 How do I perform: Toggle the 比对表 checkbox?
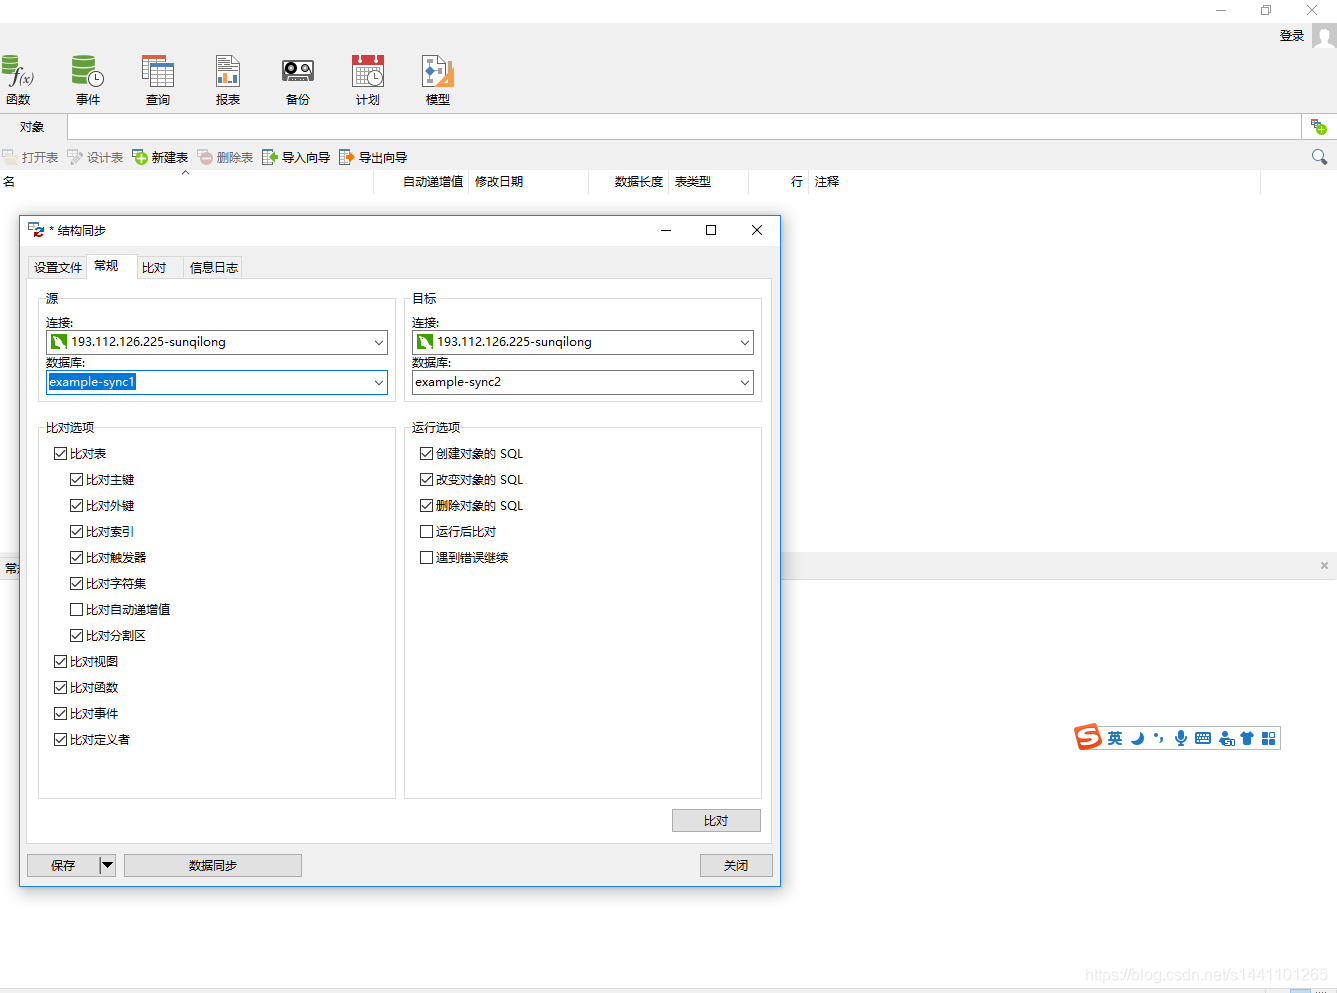(60, 453)
